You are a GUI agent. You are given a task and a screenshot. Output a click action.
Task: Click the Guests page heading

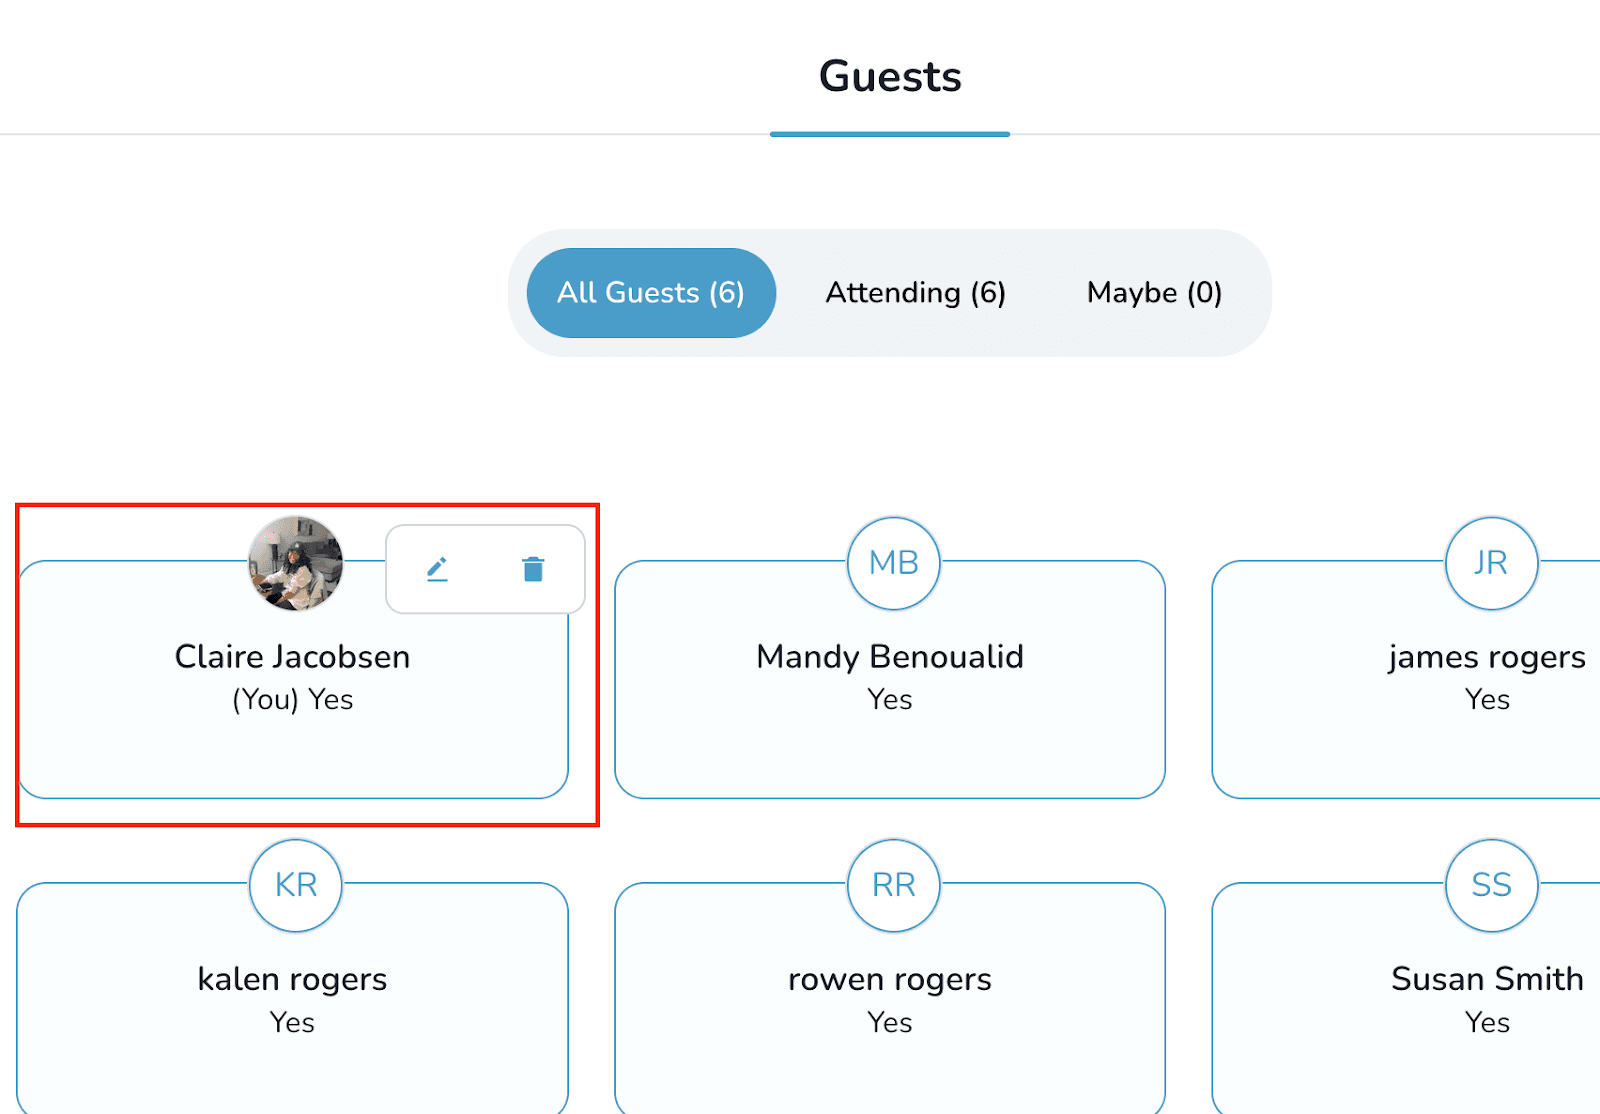889,76
